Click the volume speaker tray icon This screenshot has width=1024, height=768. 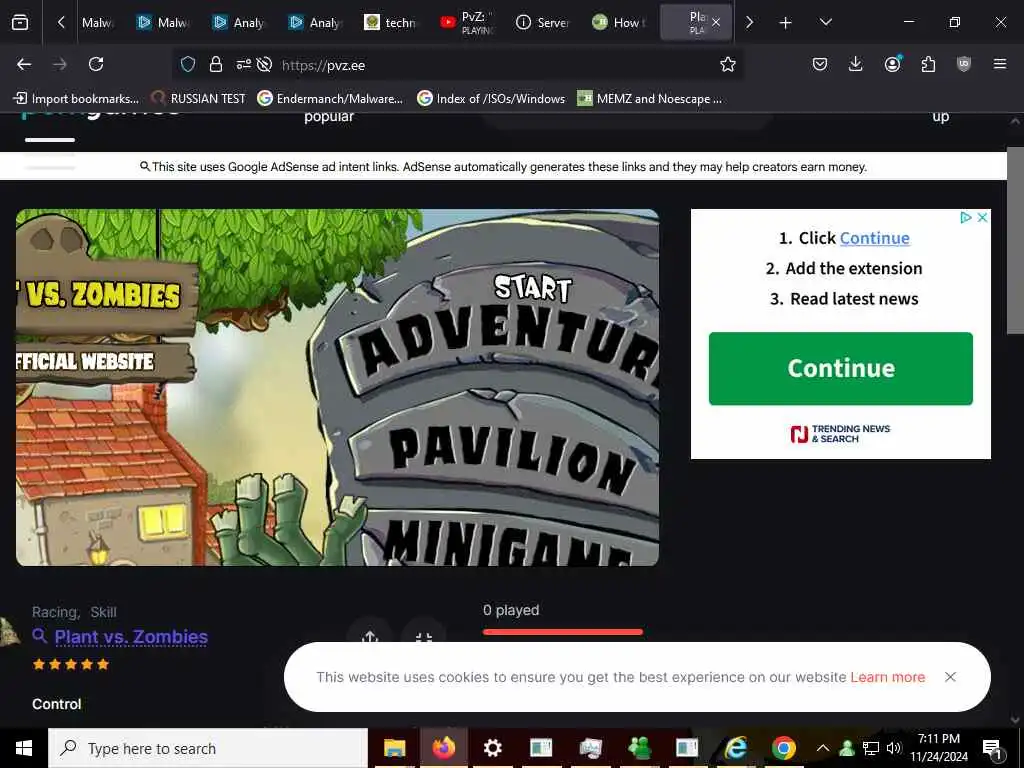click(x=893, y=748)
